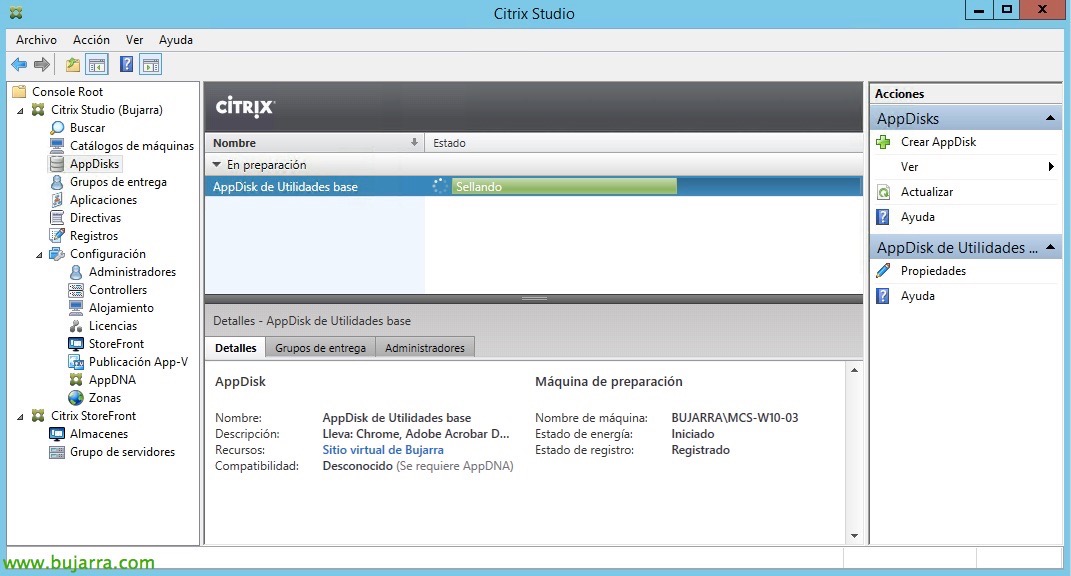
Task: Click the Back arrow toolbar icon
Action: click(19, 65)
